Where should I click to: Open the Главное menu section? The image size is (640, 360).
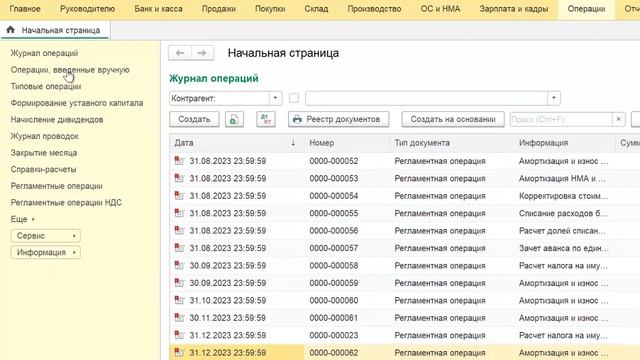pos(25,9)
